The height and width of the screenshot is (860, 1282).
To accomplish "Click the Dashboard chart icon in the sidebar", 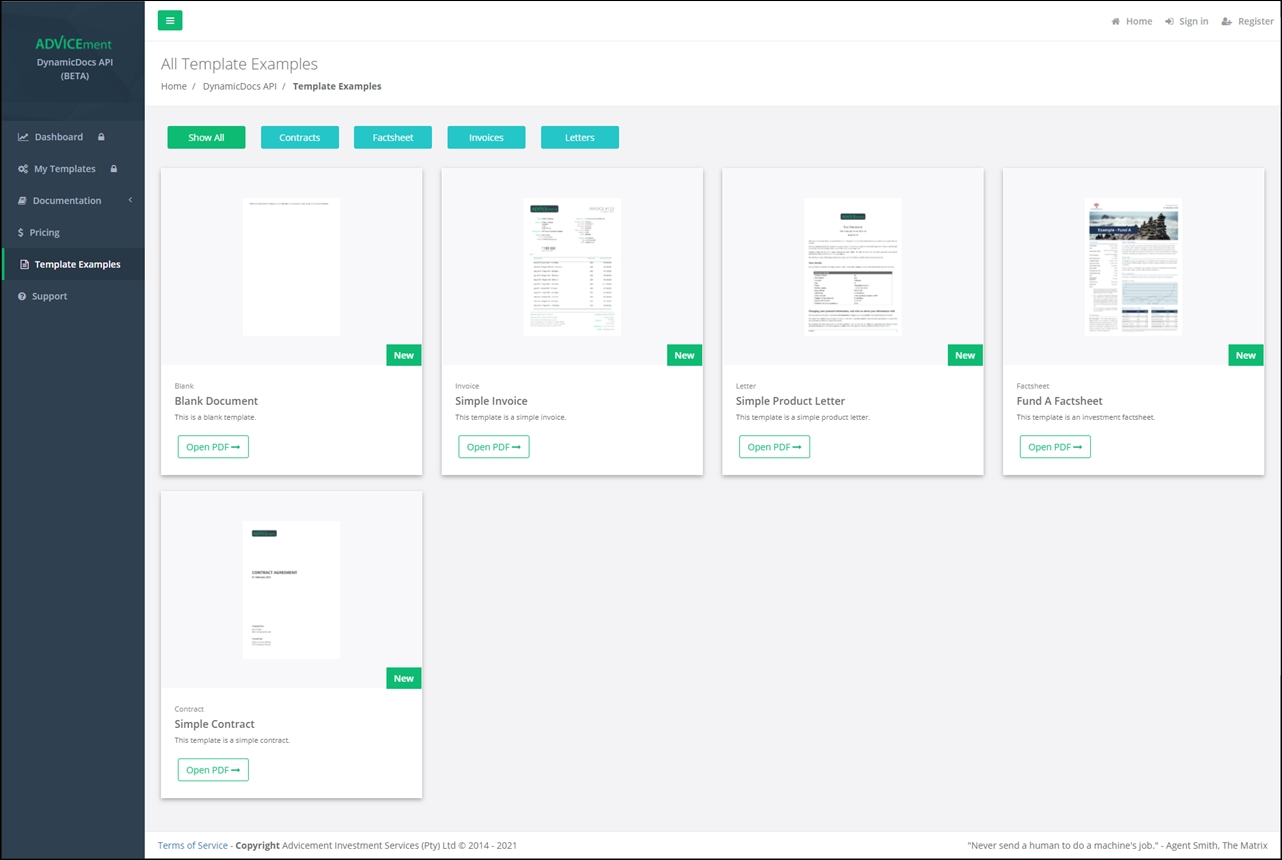I will tap(23, 137).
